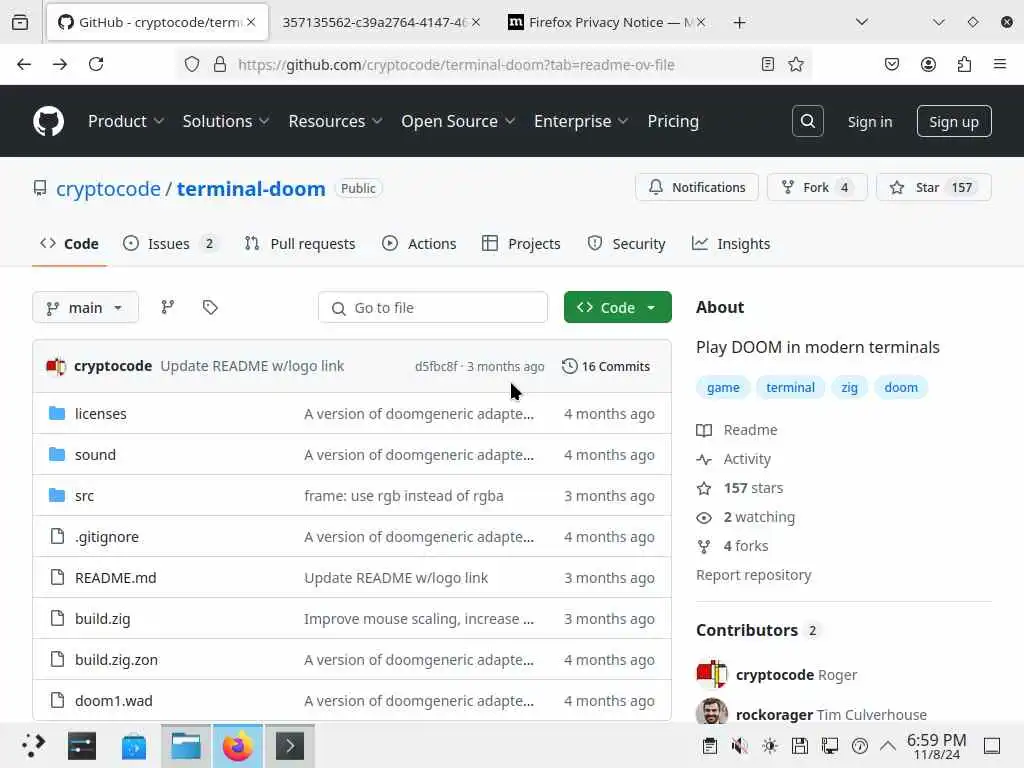Toggle reader view icon in address bar
1024x768 pixels.
coord(768,64)
